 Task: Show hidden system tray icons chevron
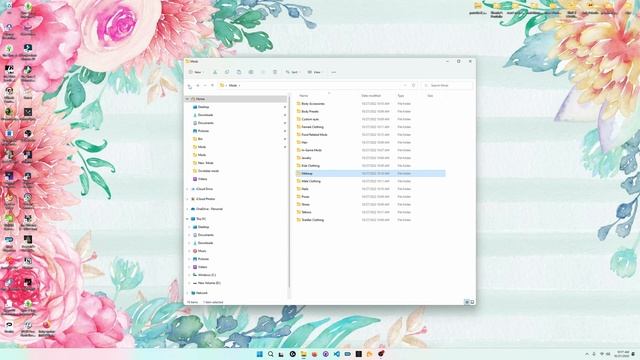587,354
